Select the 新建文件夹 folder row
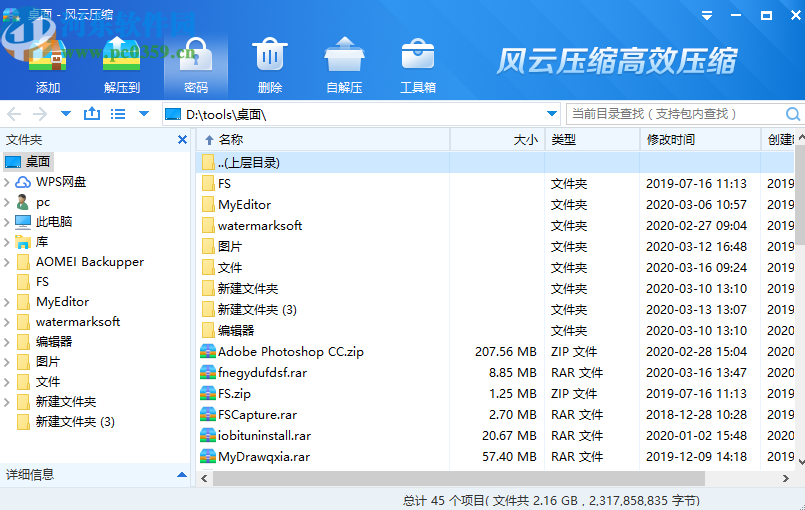This screenshot has height=510, width=805. point(495,289)
